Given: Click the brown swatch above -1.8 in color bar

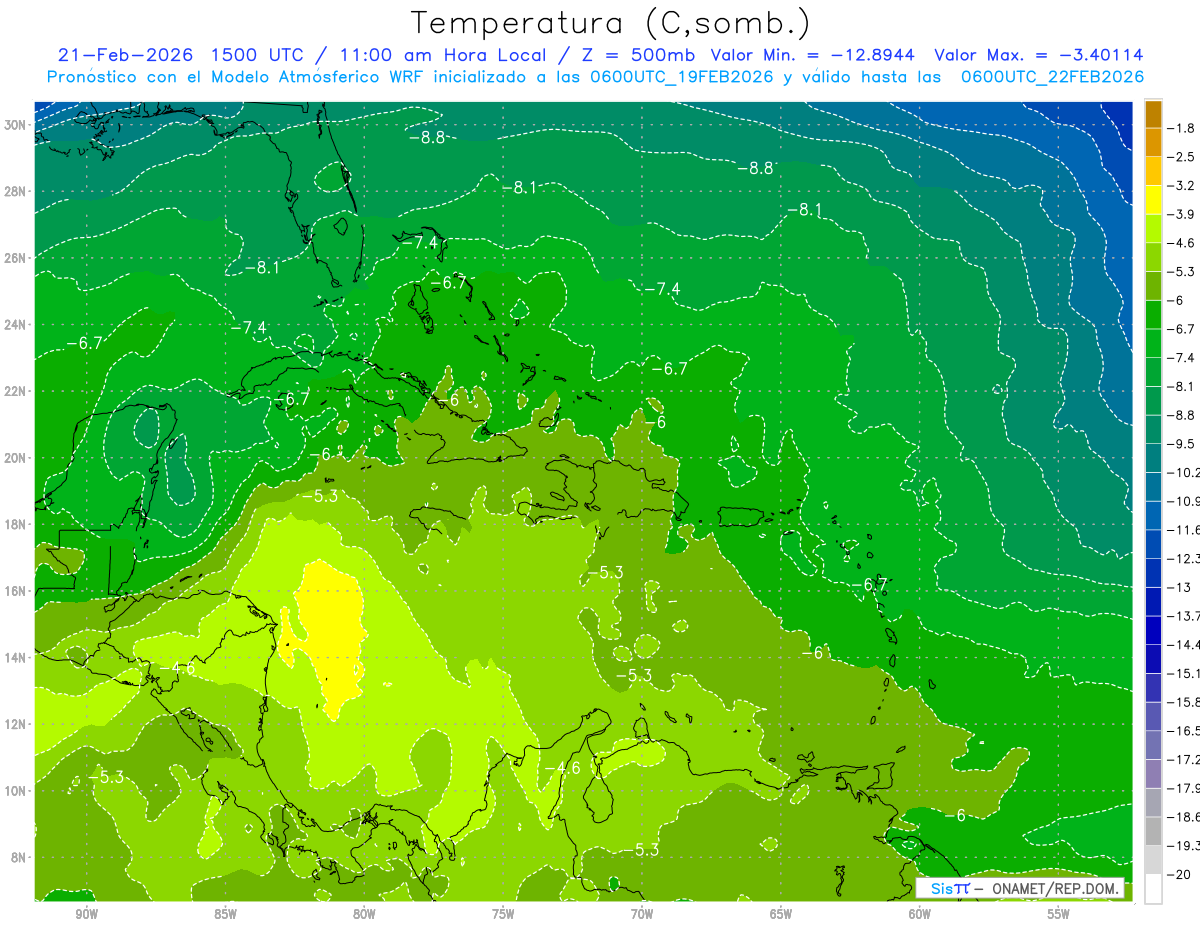Looking at the screenshot, I should click(x=1153, y=113).
